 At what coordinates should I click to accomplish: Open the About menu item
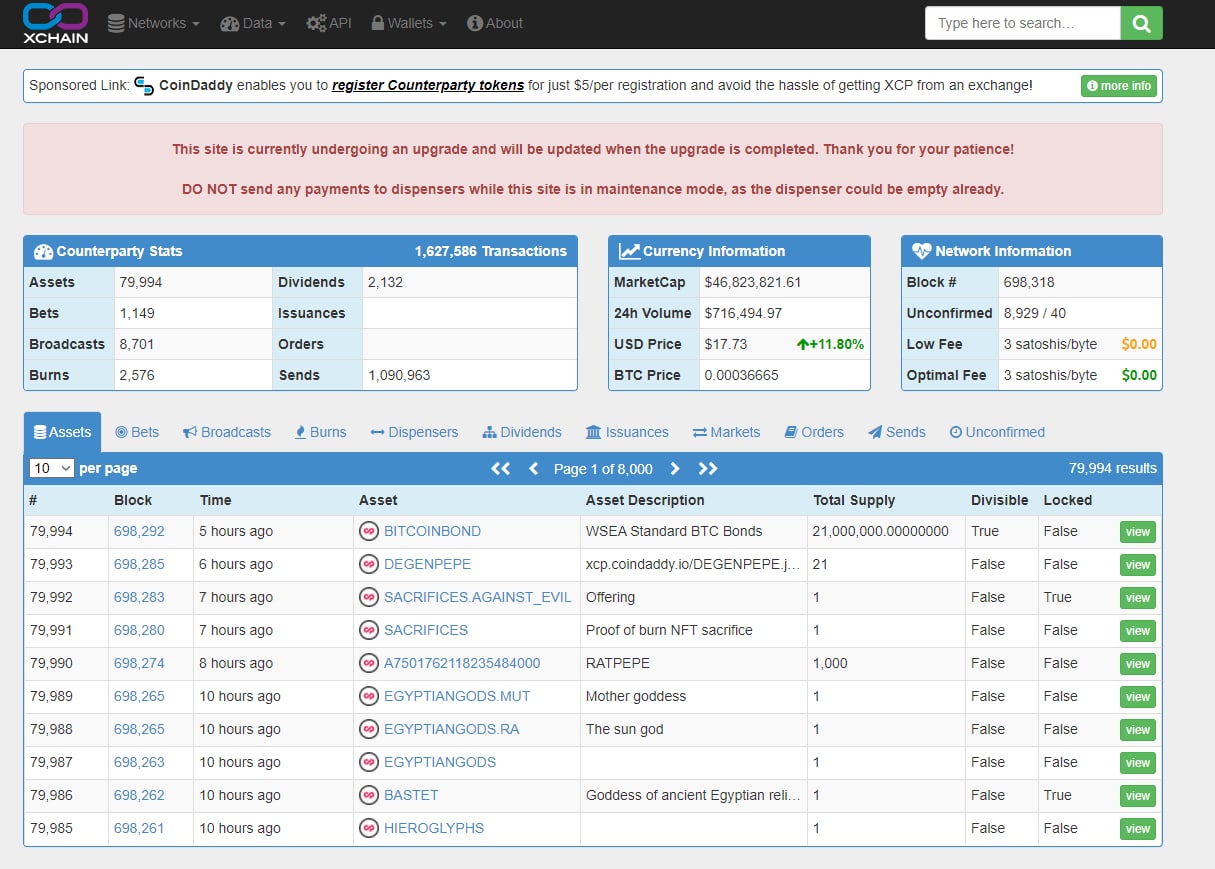point(495,23)
